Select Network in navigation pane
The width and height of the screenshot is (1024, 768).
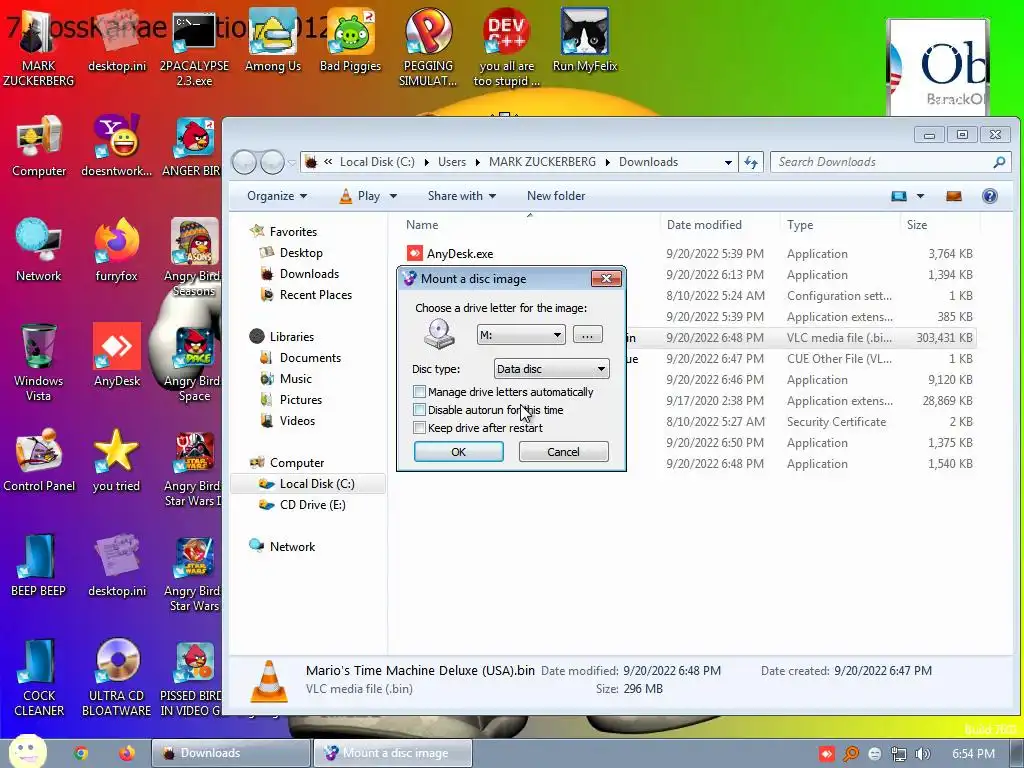(292, 547)
